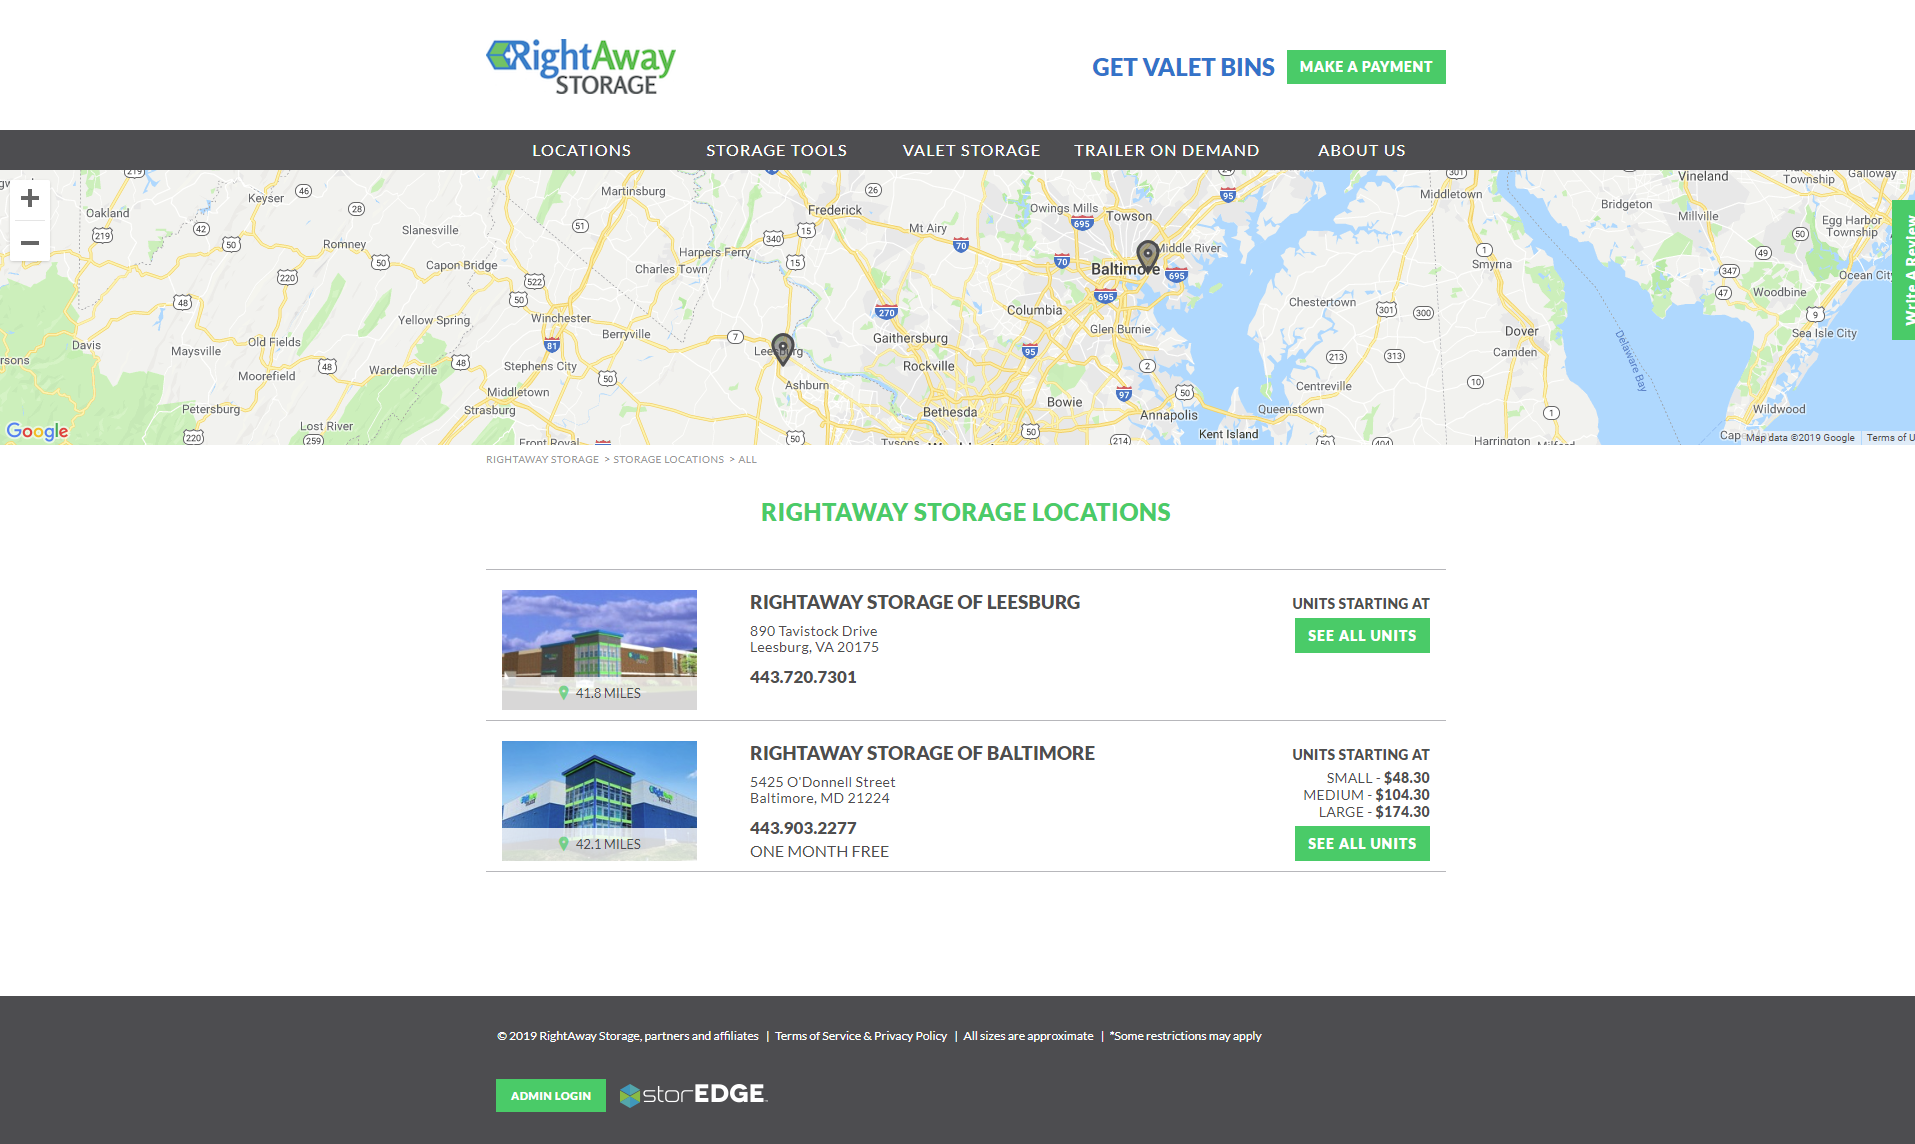Open the Valet Storage menu
This screenshot has width=1915, height=1144.
971,150
